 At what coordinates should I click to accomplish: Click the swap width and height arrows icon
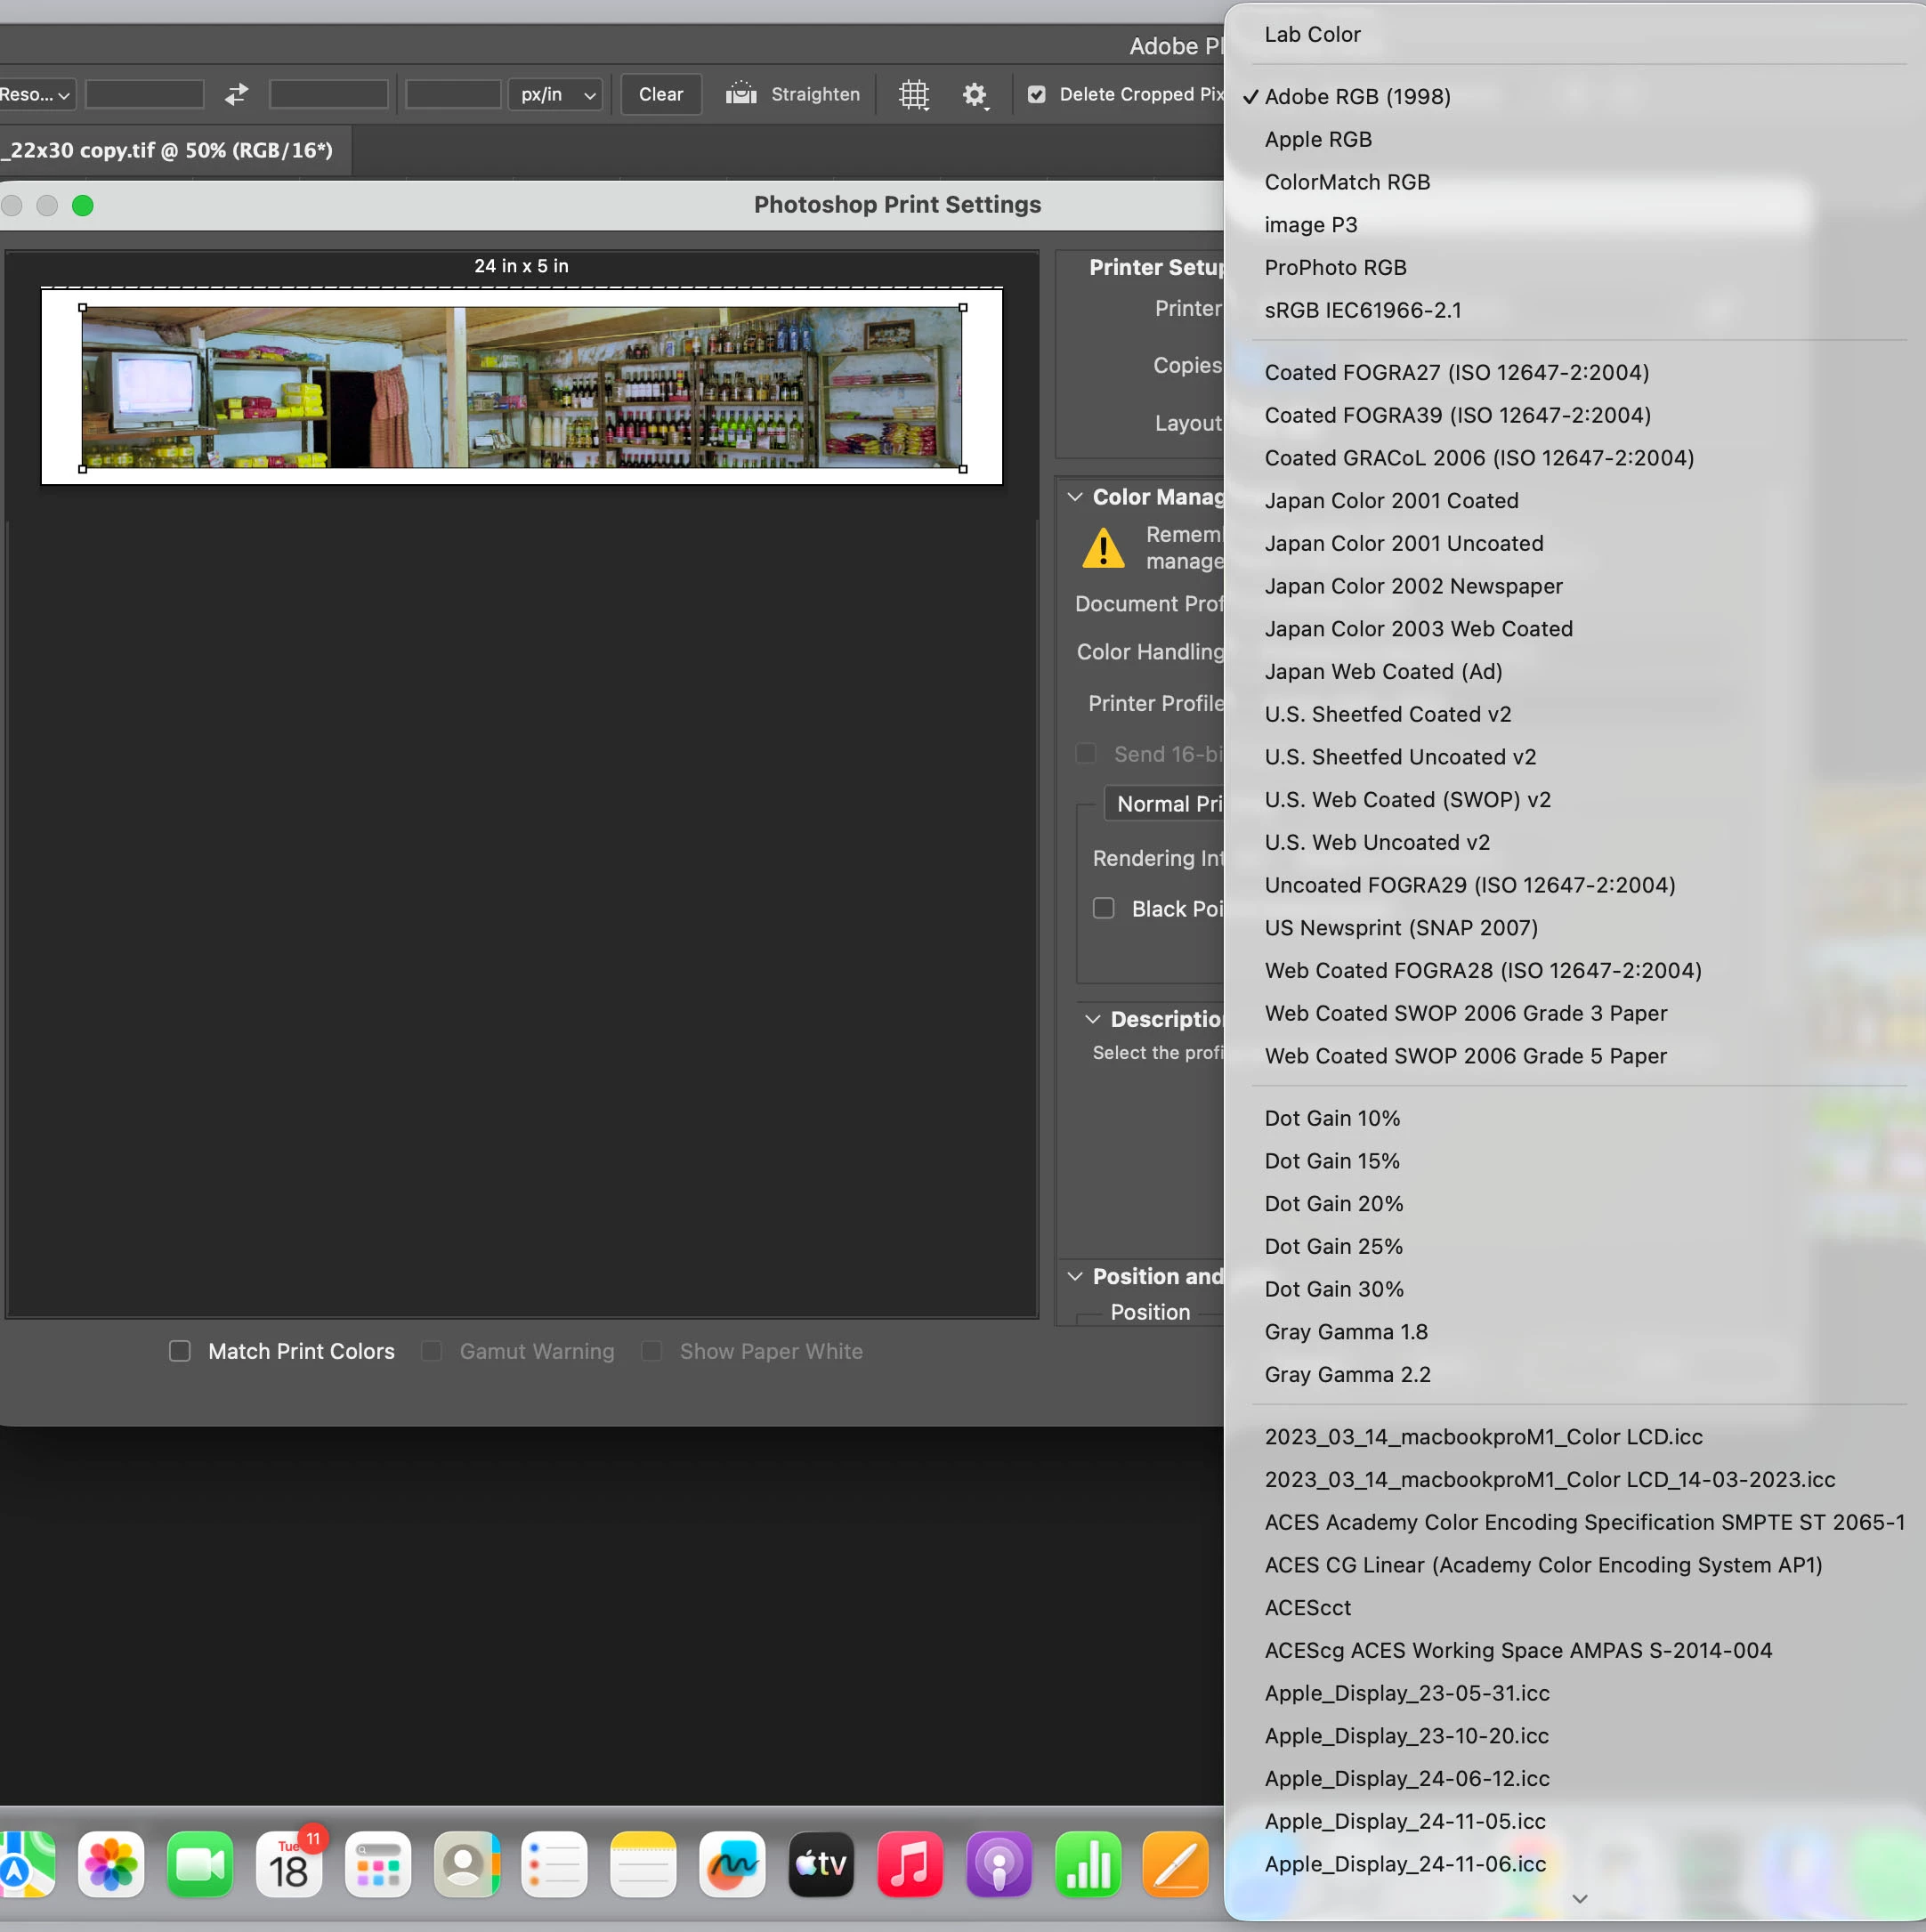pos(236,94)
